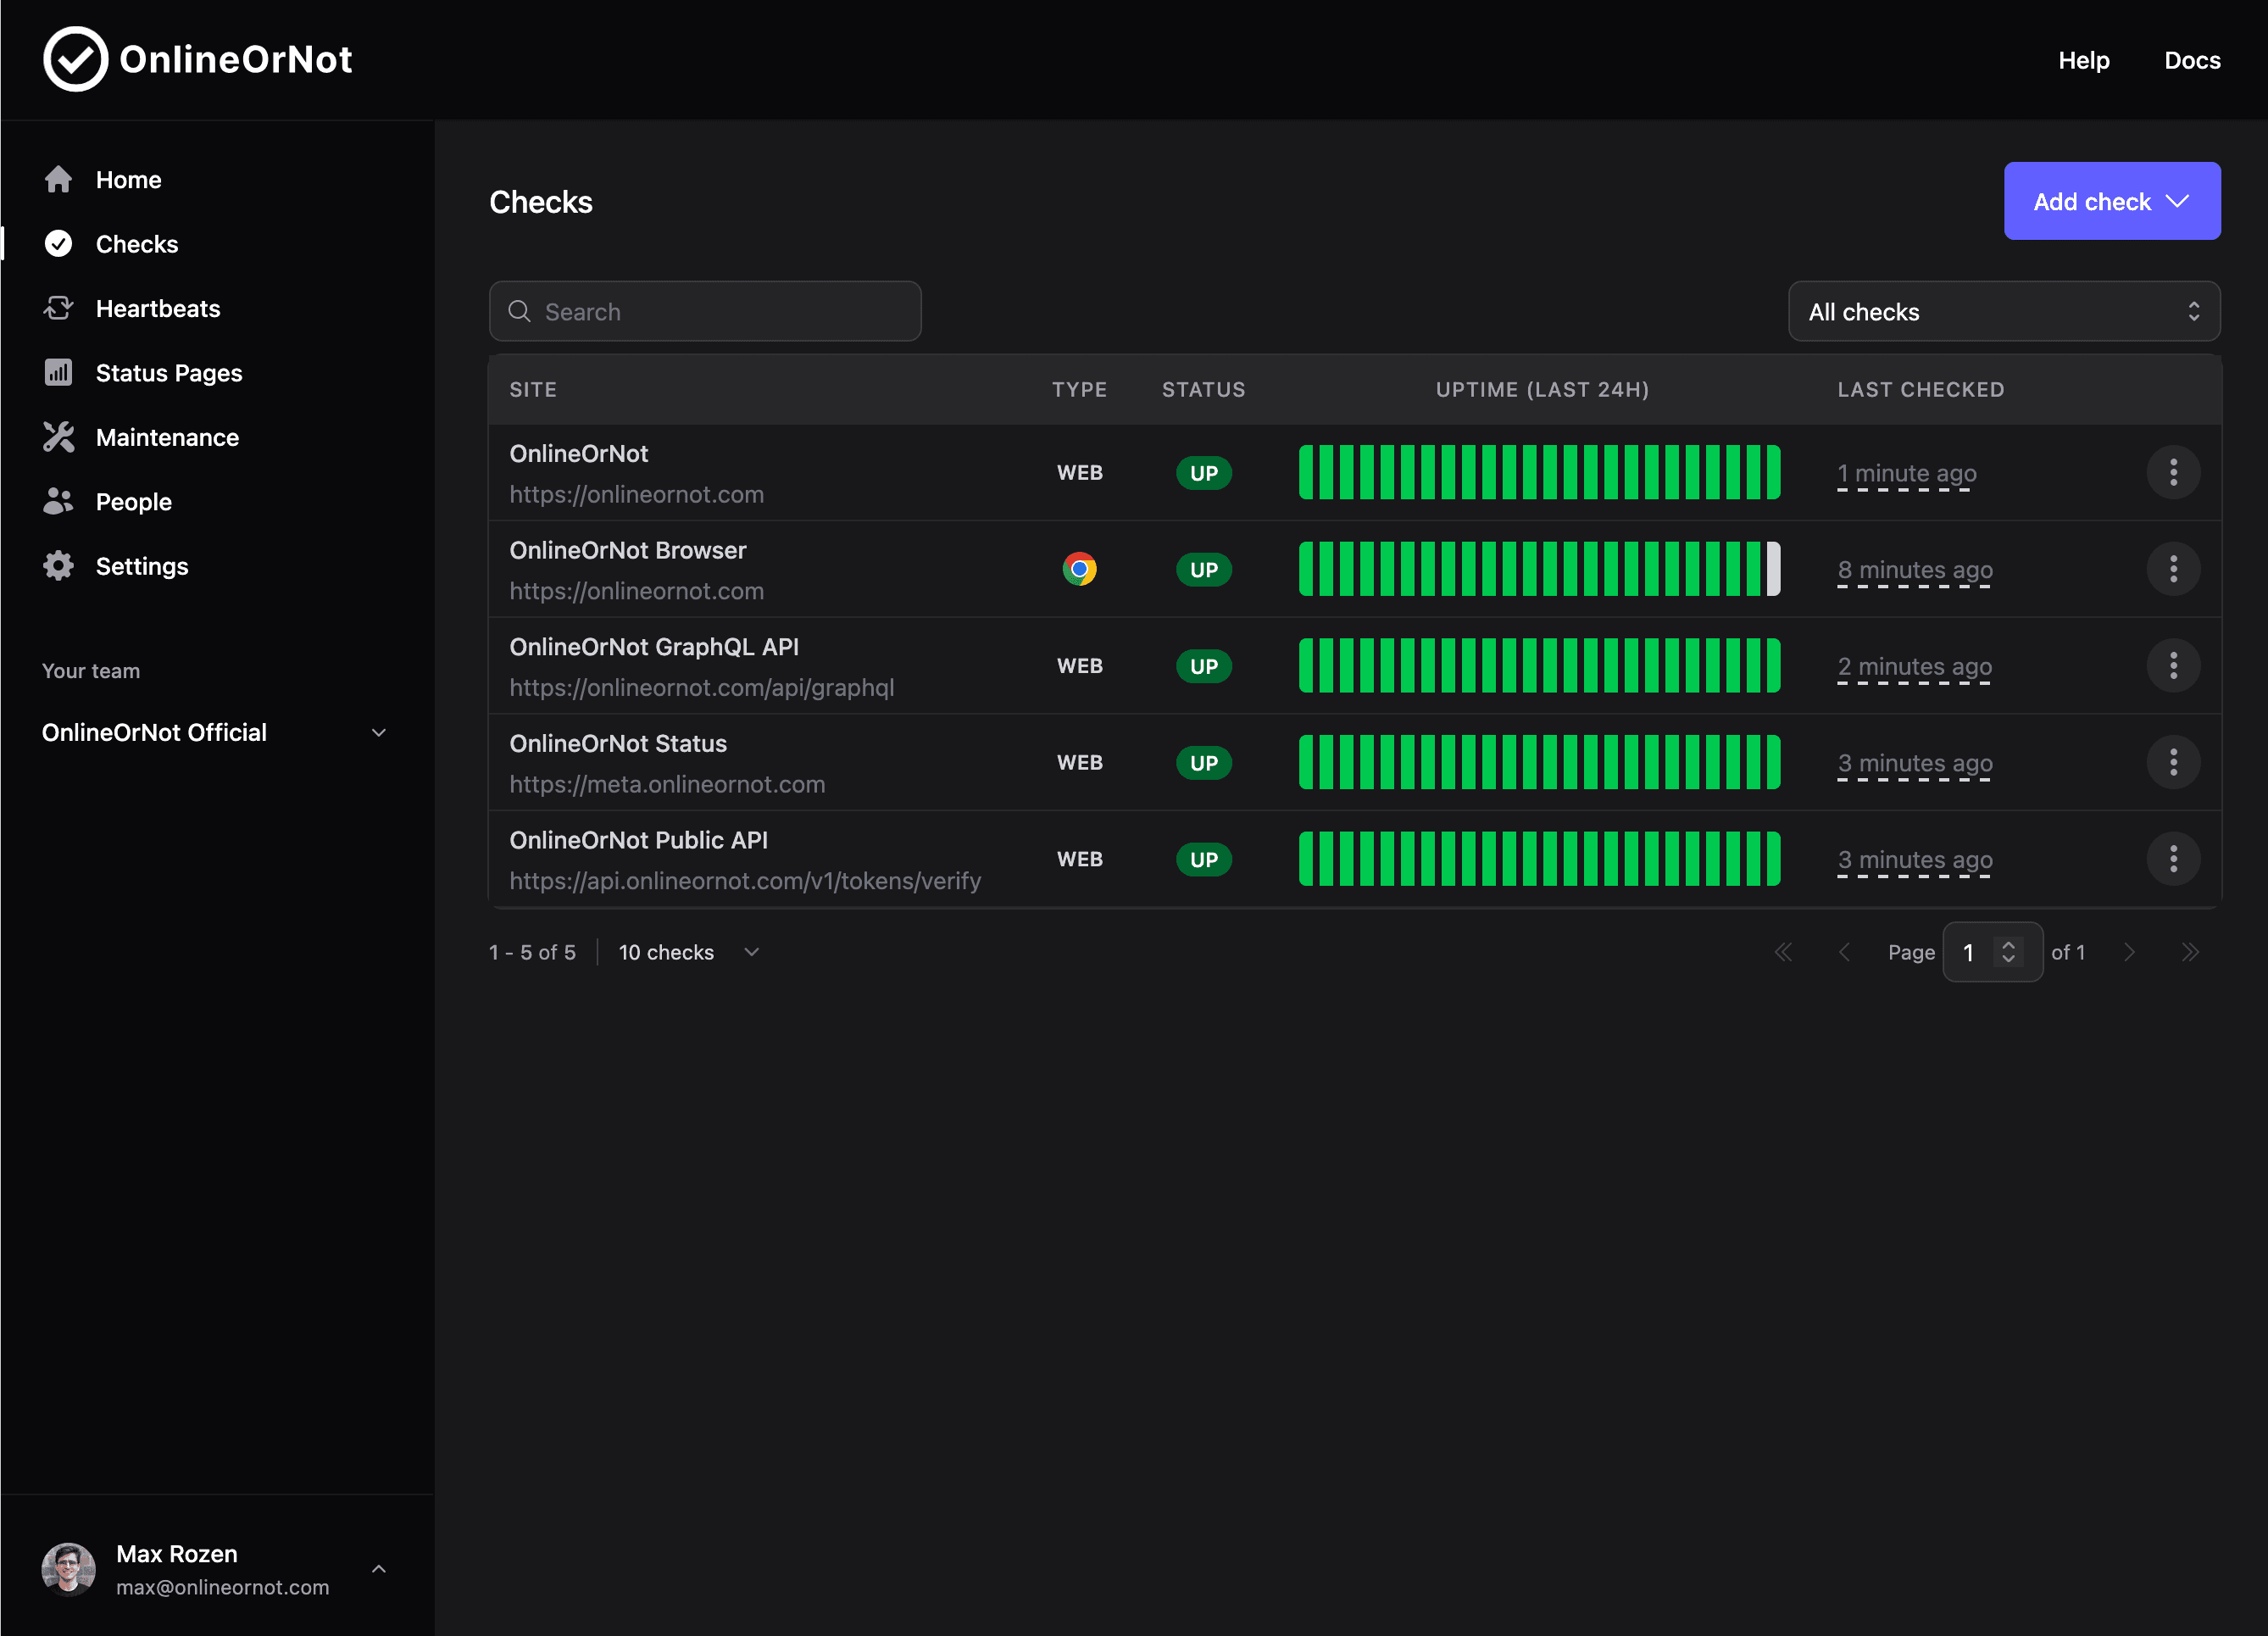Collapse the Max Rozen account section
The image size is (2268, 1636).
tap(378, 1569)
